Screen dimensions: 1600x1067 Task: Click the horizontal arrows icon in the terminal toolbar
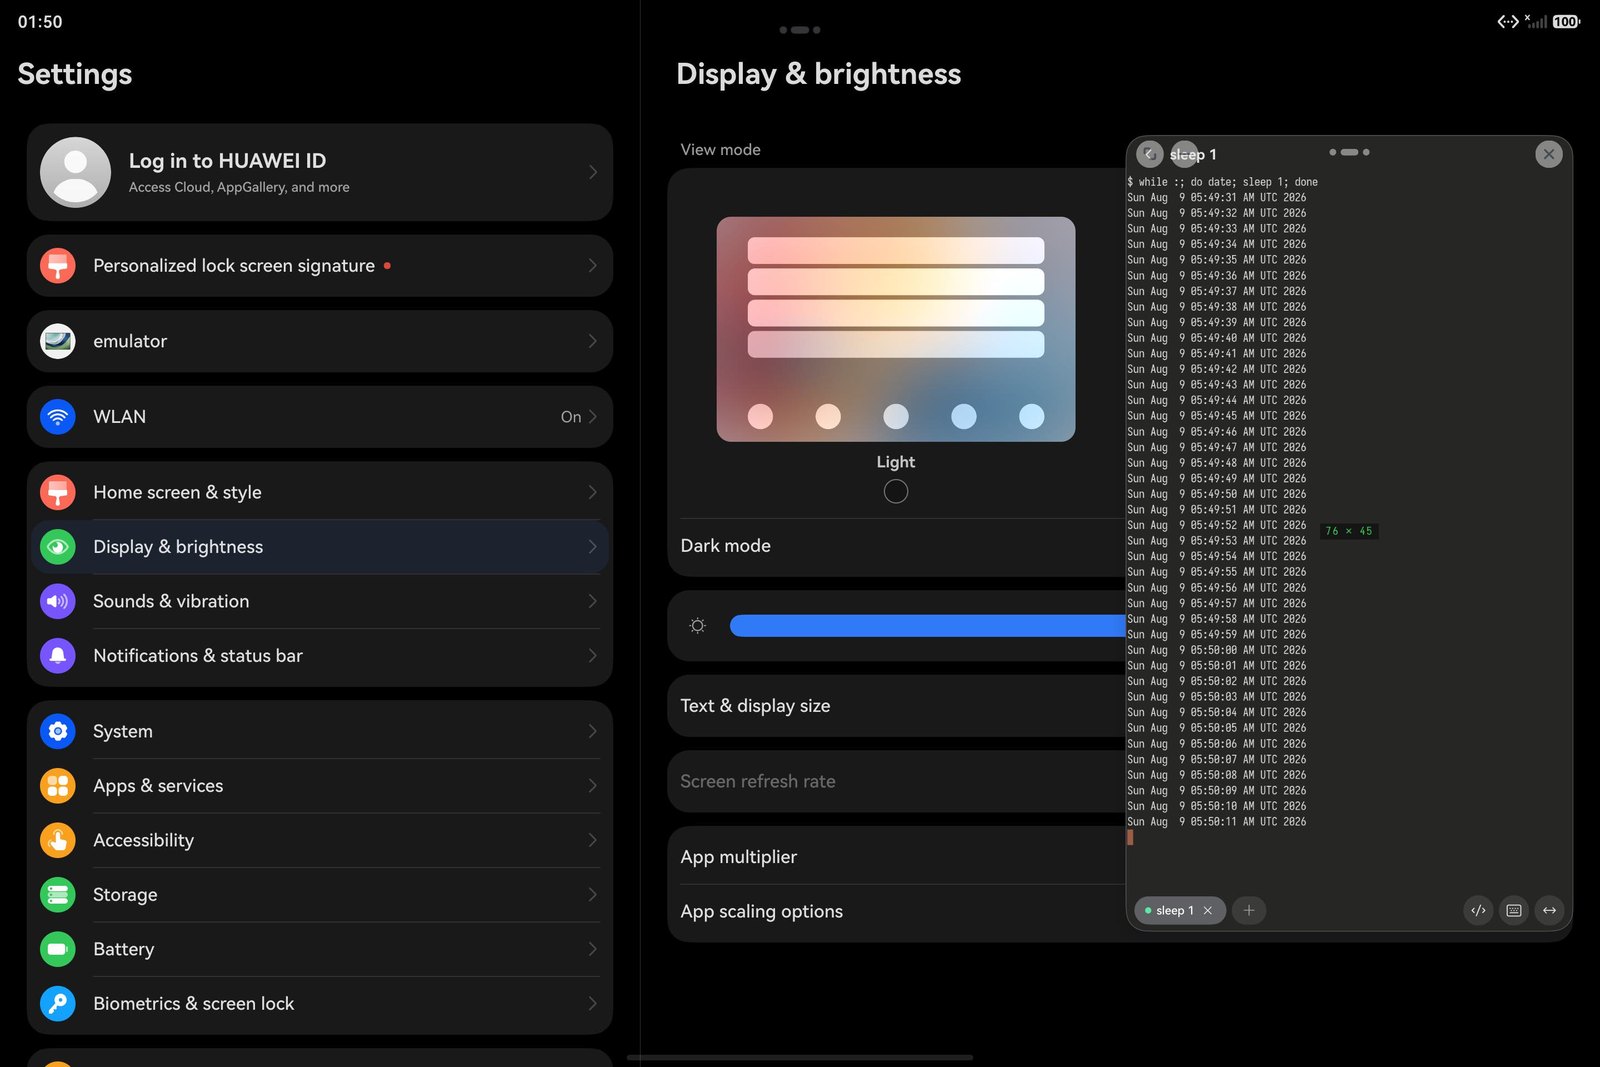point(1549,910)
